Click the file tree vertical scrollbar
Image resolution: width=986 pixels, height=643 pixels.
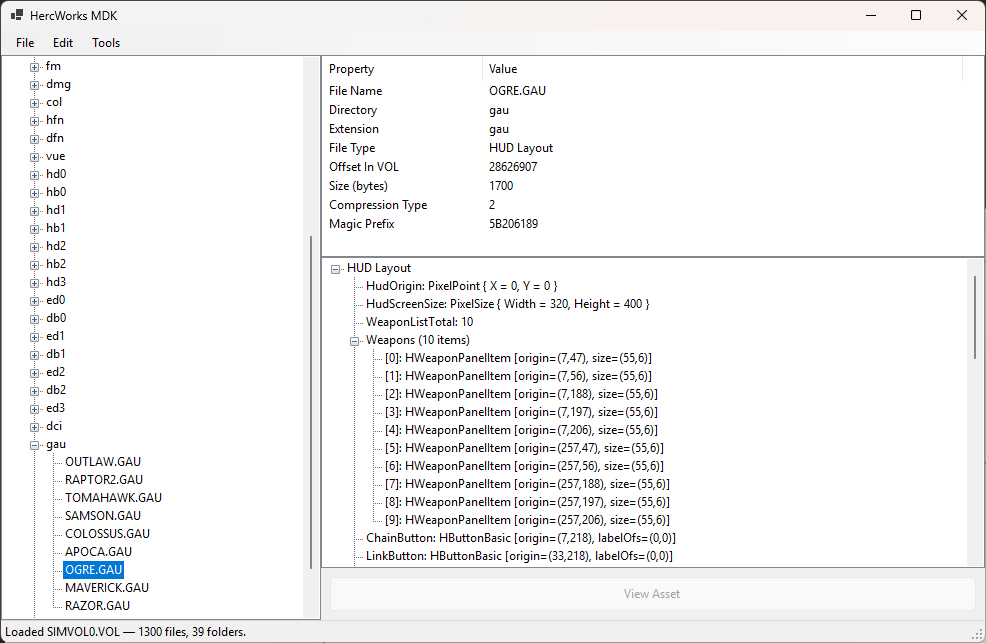[x=311, y=402]
